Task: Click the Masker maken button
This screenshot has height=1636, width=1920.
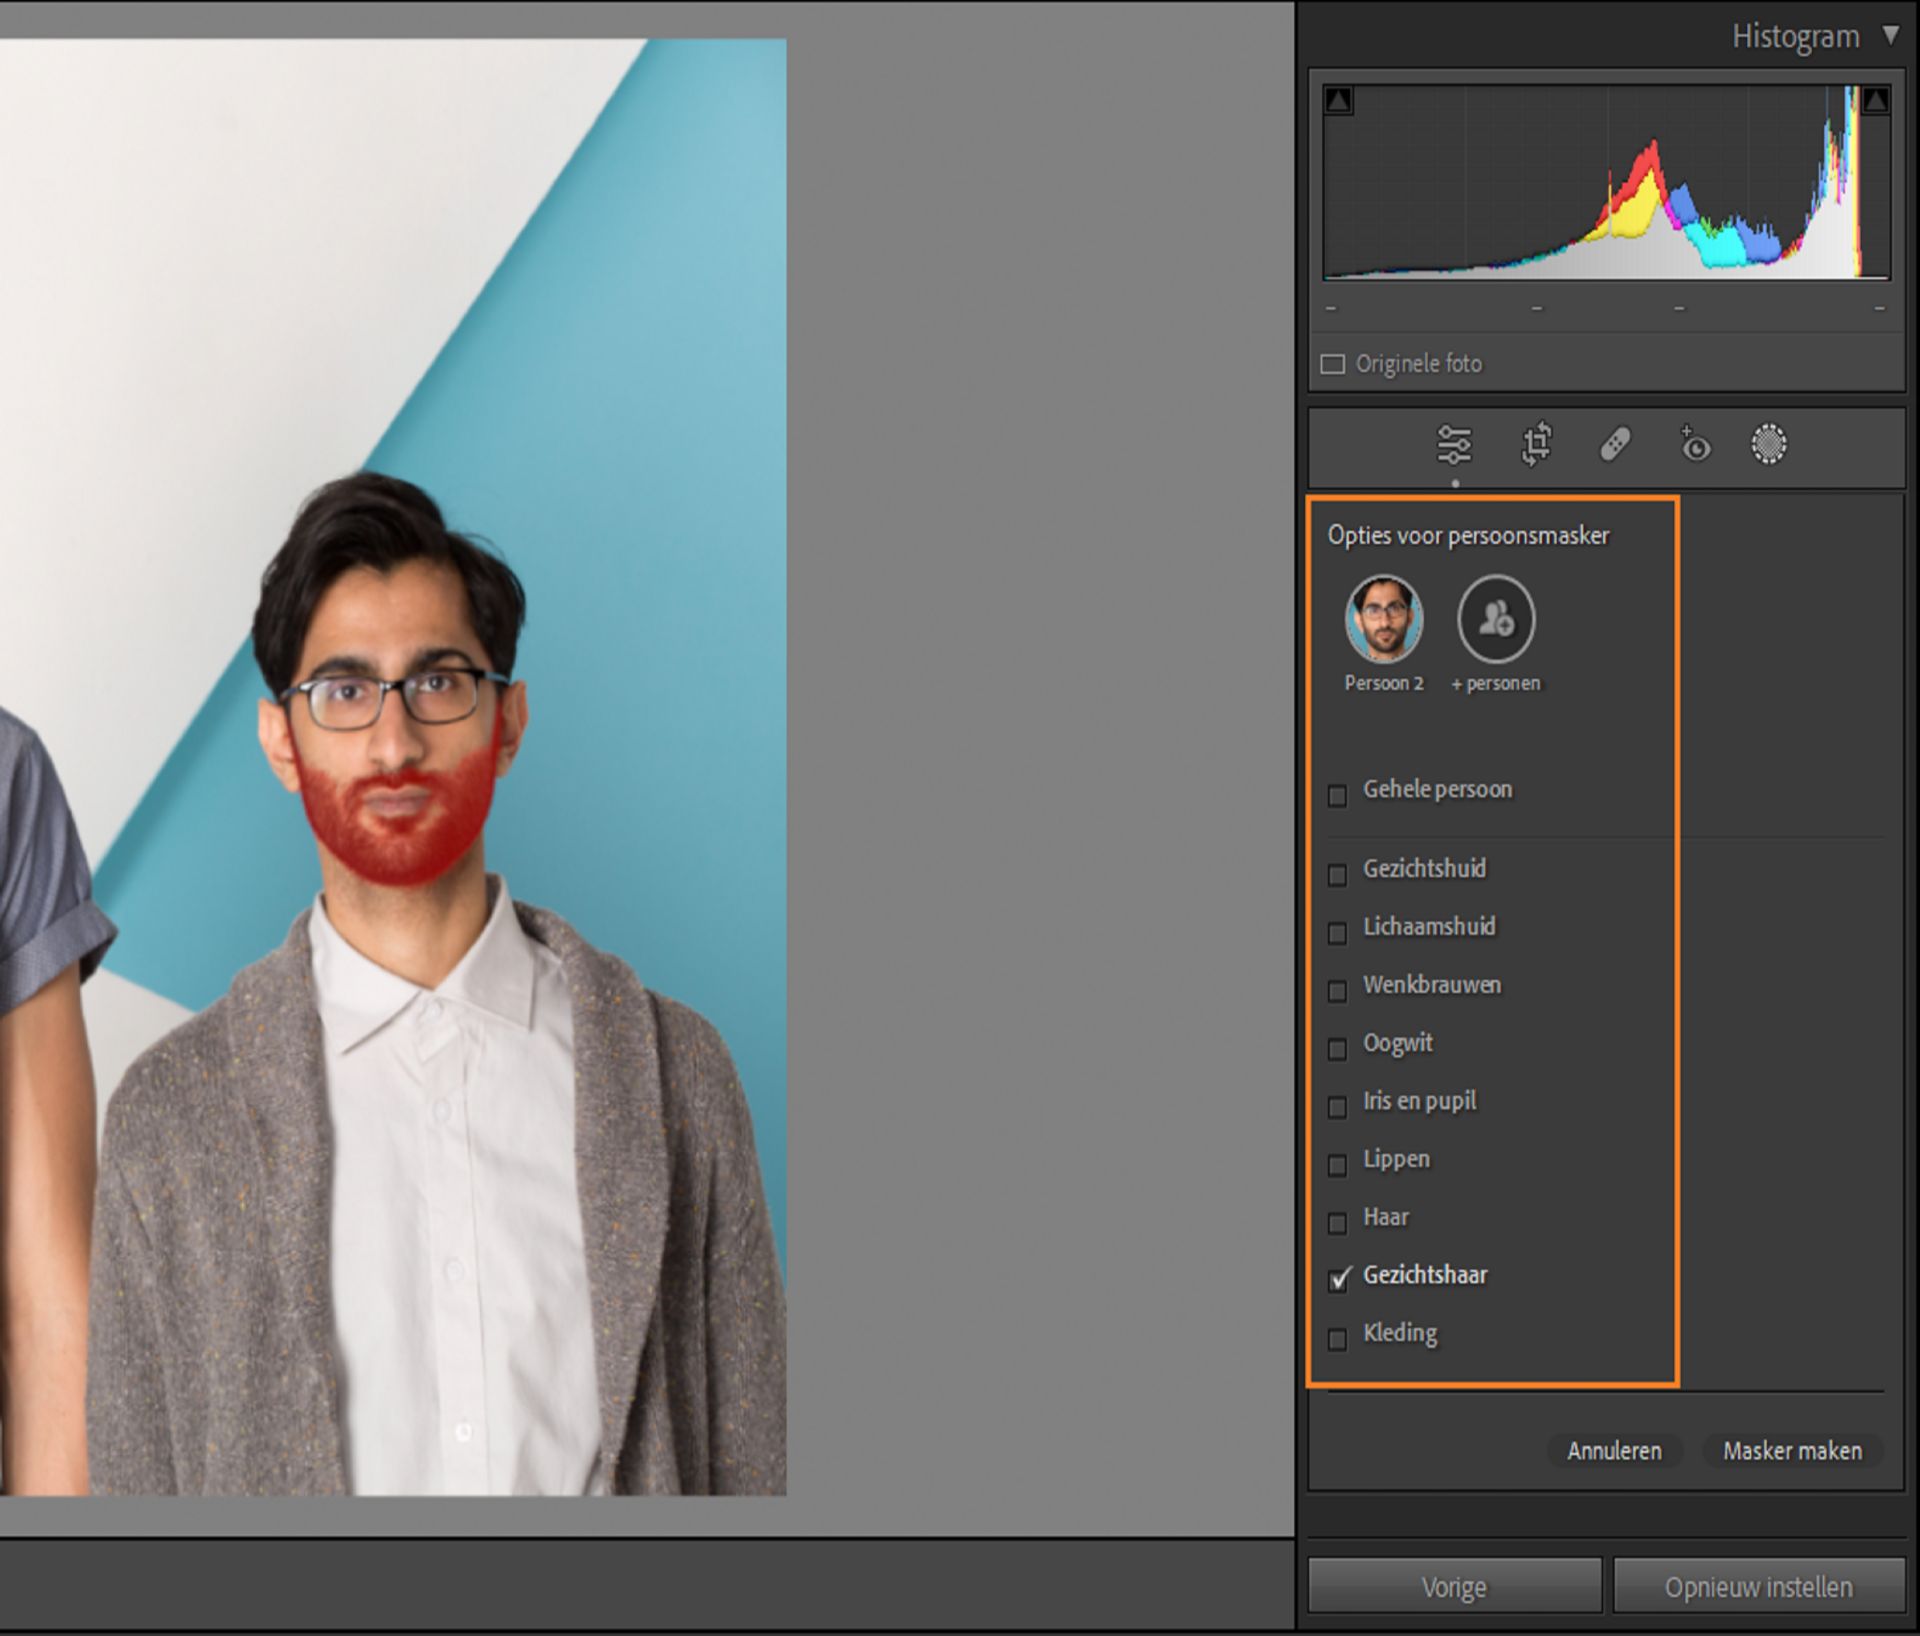Action: [1791, 1450]
